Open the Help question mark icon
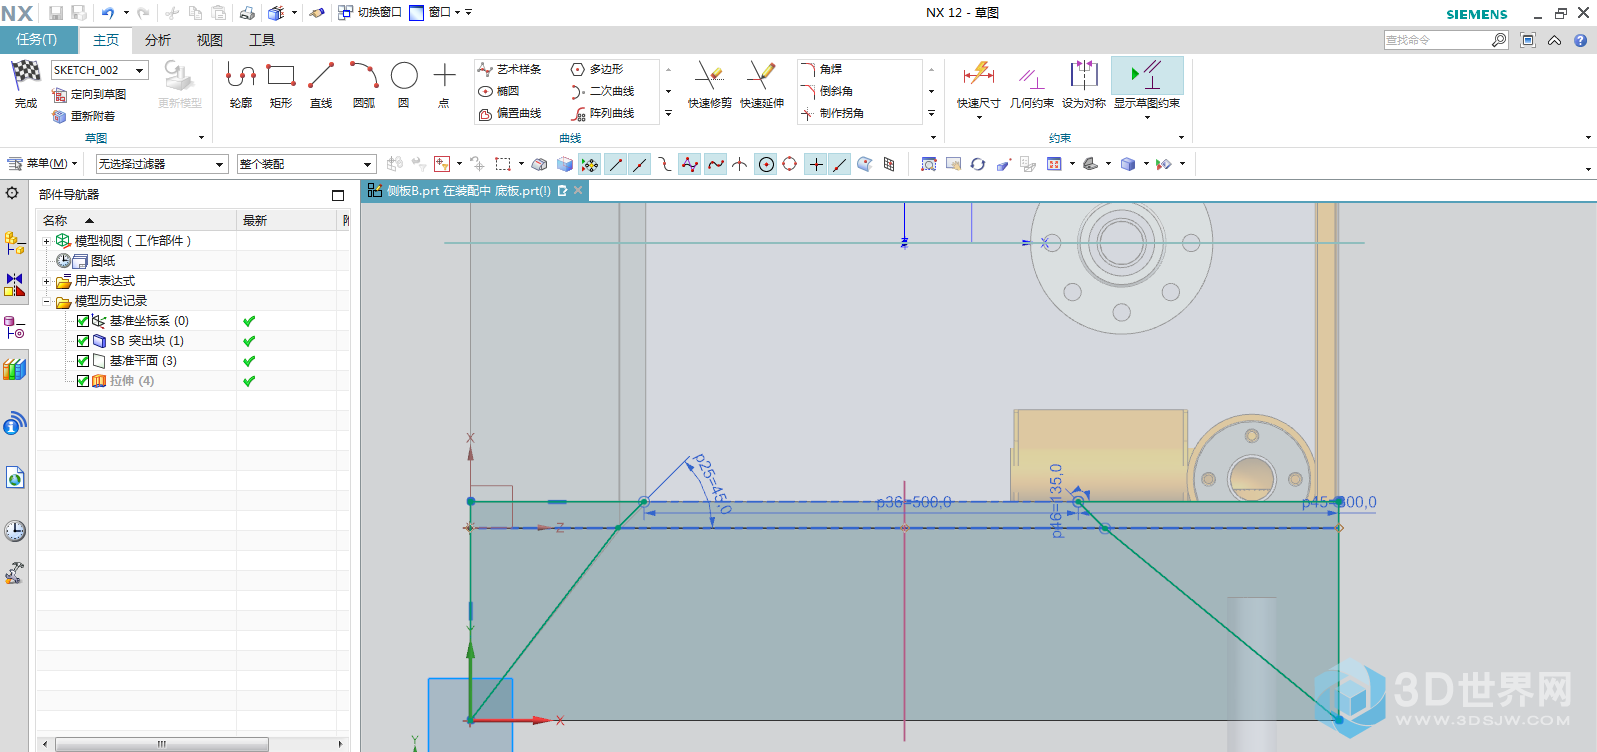Image resolution: width=1597 pixels, height=752 pixels. (x=1580, y=40)
